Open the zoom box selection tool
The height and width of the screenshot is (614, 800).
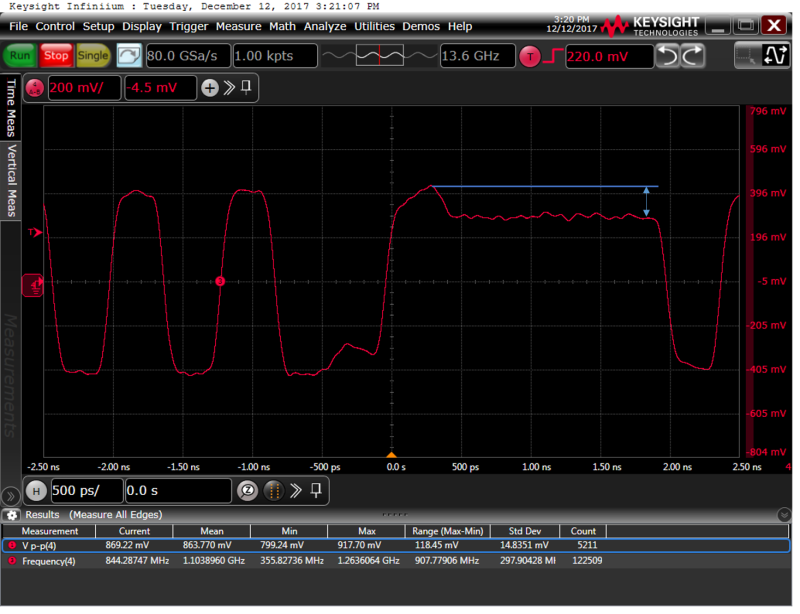point(746,56)
